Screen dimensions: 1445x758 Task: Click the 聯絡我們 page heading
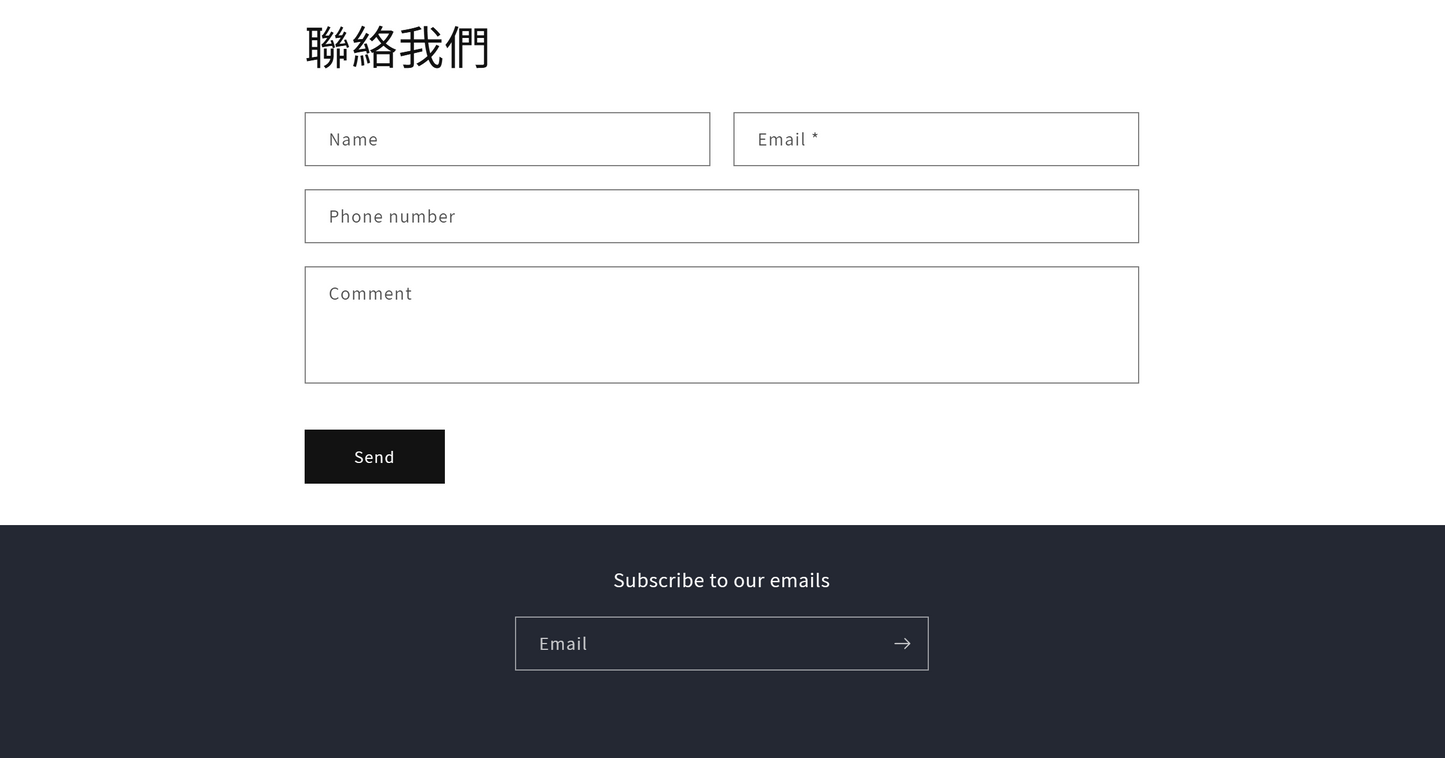tap(397, 47)
